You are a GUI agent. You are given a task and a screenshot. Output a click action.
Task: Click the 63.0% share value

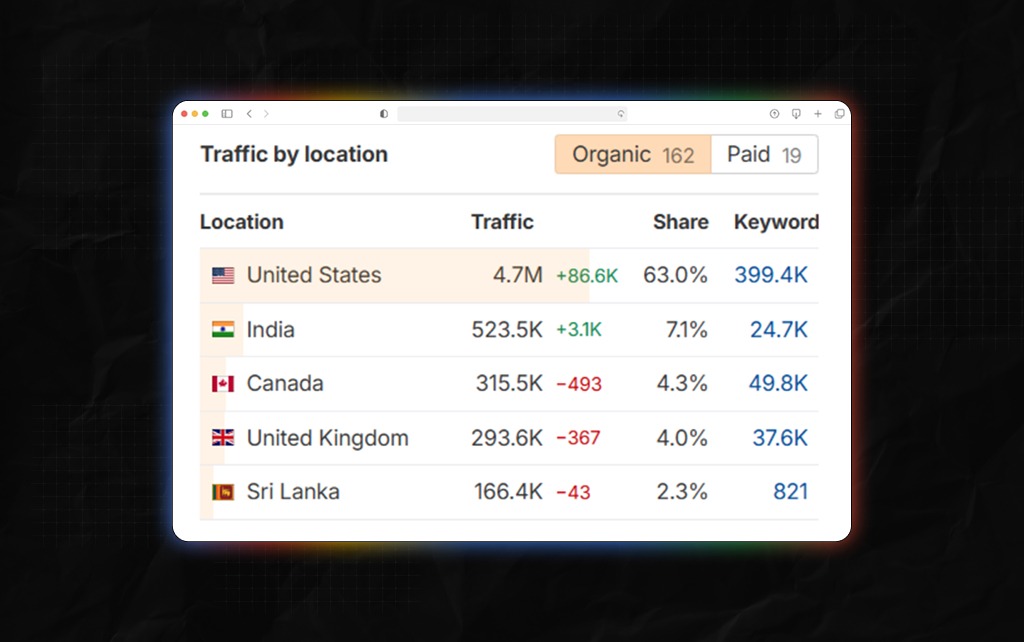point(675,275)
